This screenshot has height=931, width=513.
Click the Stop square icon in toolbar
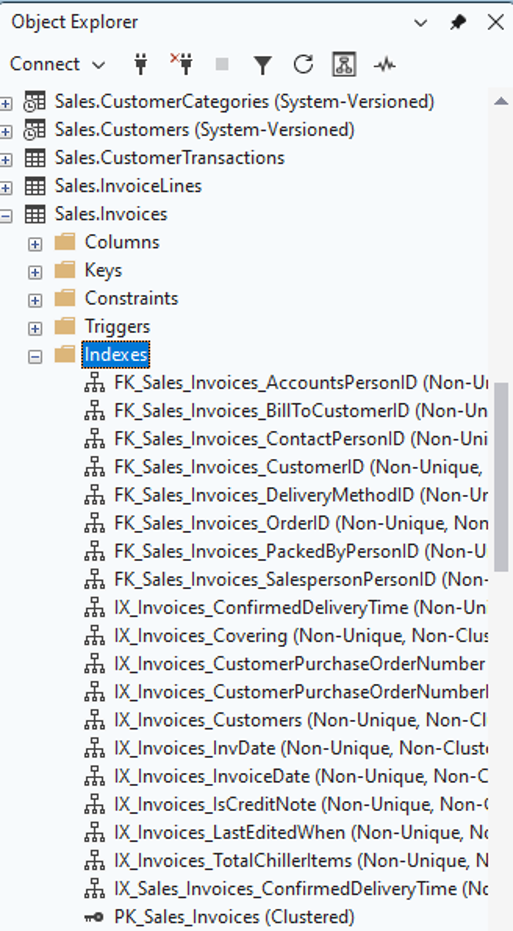click(x=222, y=64)
